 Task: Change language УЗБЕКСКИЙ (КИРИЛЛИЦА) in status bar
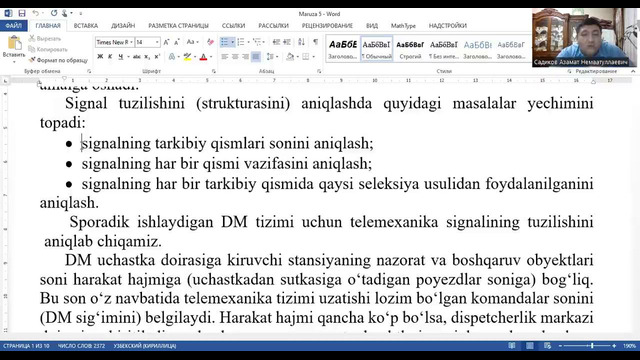pyautogui.click(x=145, y=346)
